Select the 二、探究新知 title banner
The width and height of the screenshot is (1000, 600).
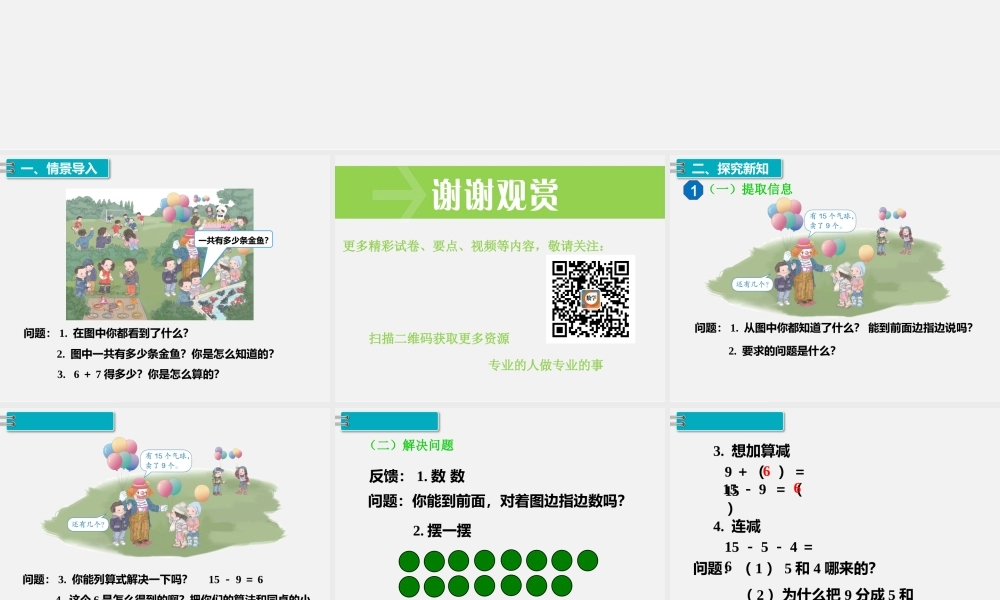(x=729, y=167)
